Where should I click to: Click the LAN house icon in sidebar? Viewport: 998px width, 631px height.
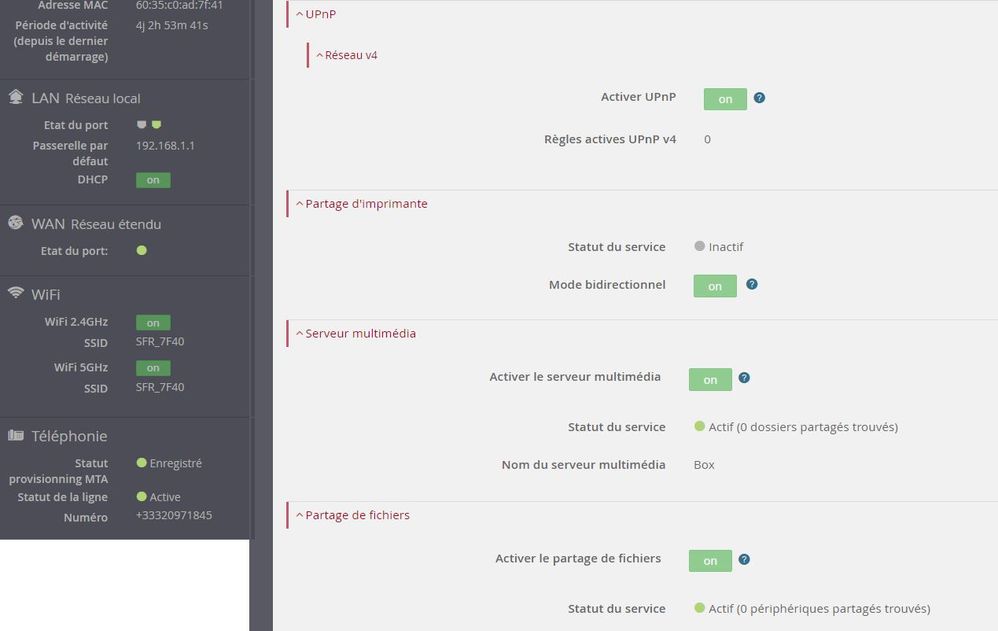tap(15, 97)
